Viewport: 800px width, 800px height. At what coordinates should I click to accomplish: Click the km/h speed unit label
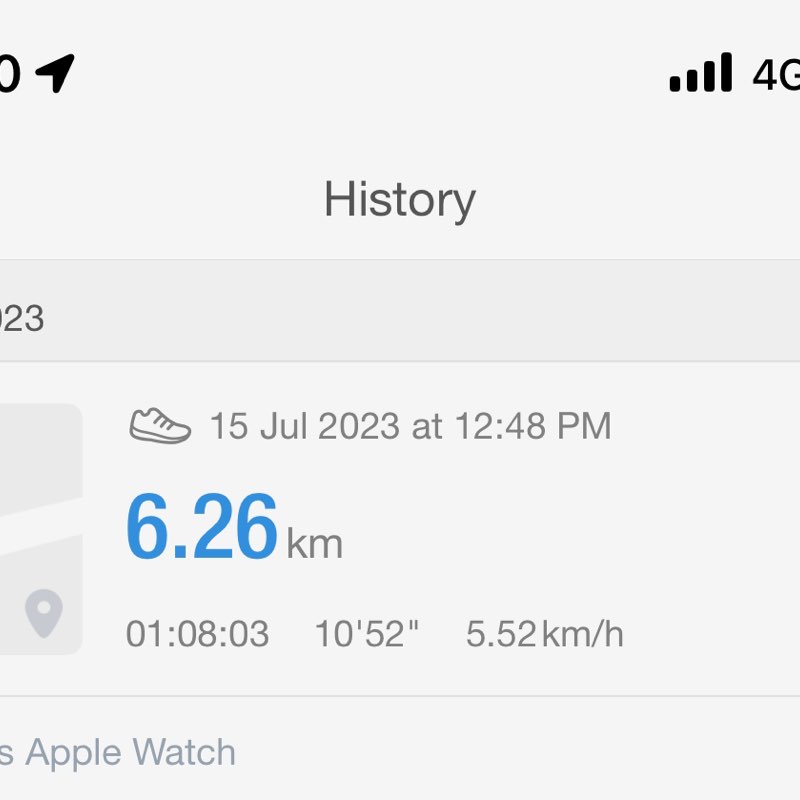coord(582,634)
